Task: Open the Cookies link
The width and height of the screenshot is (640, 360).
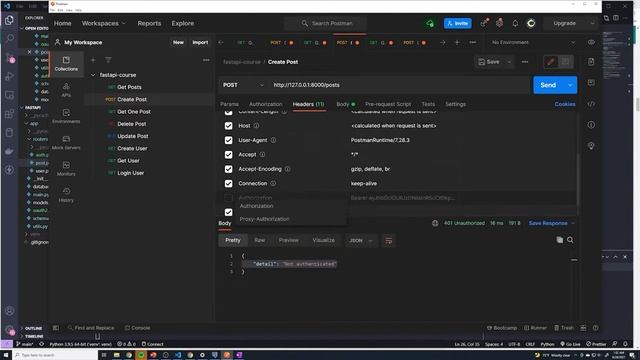Action: (565, 104)
